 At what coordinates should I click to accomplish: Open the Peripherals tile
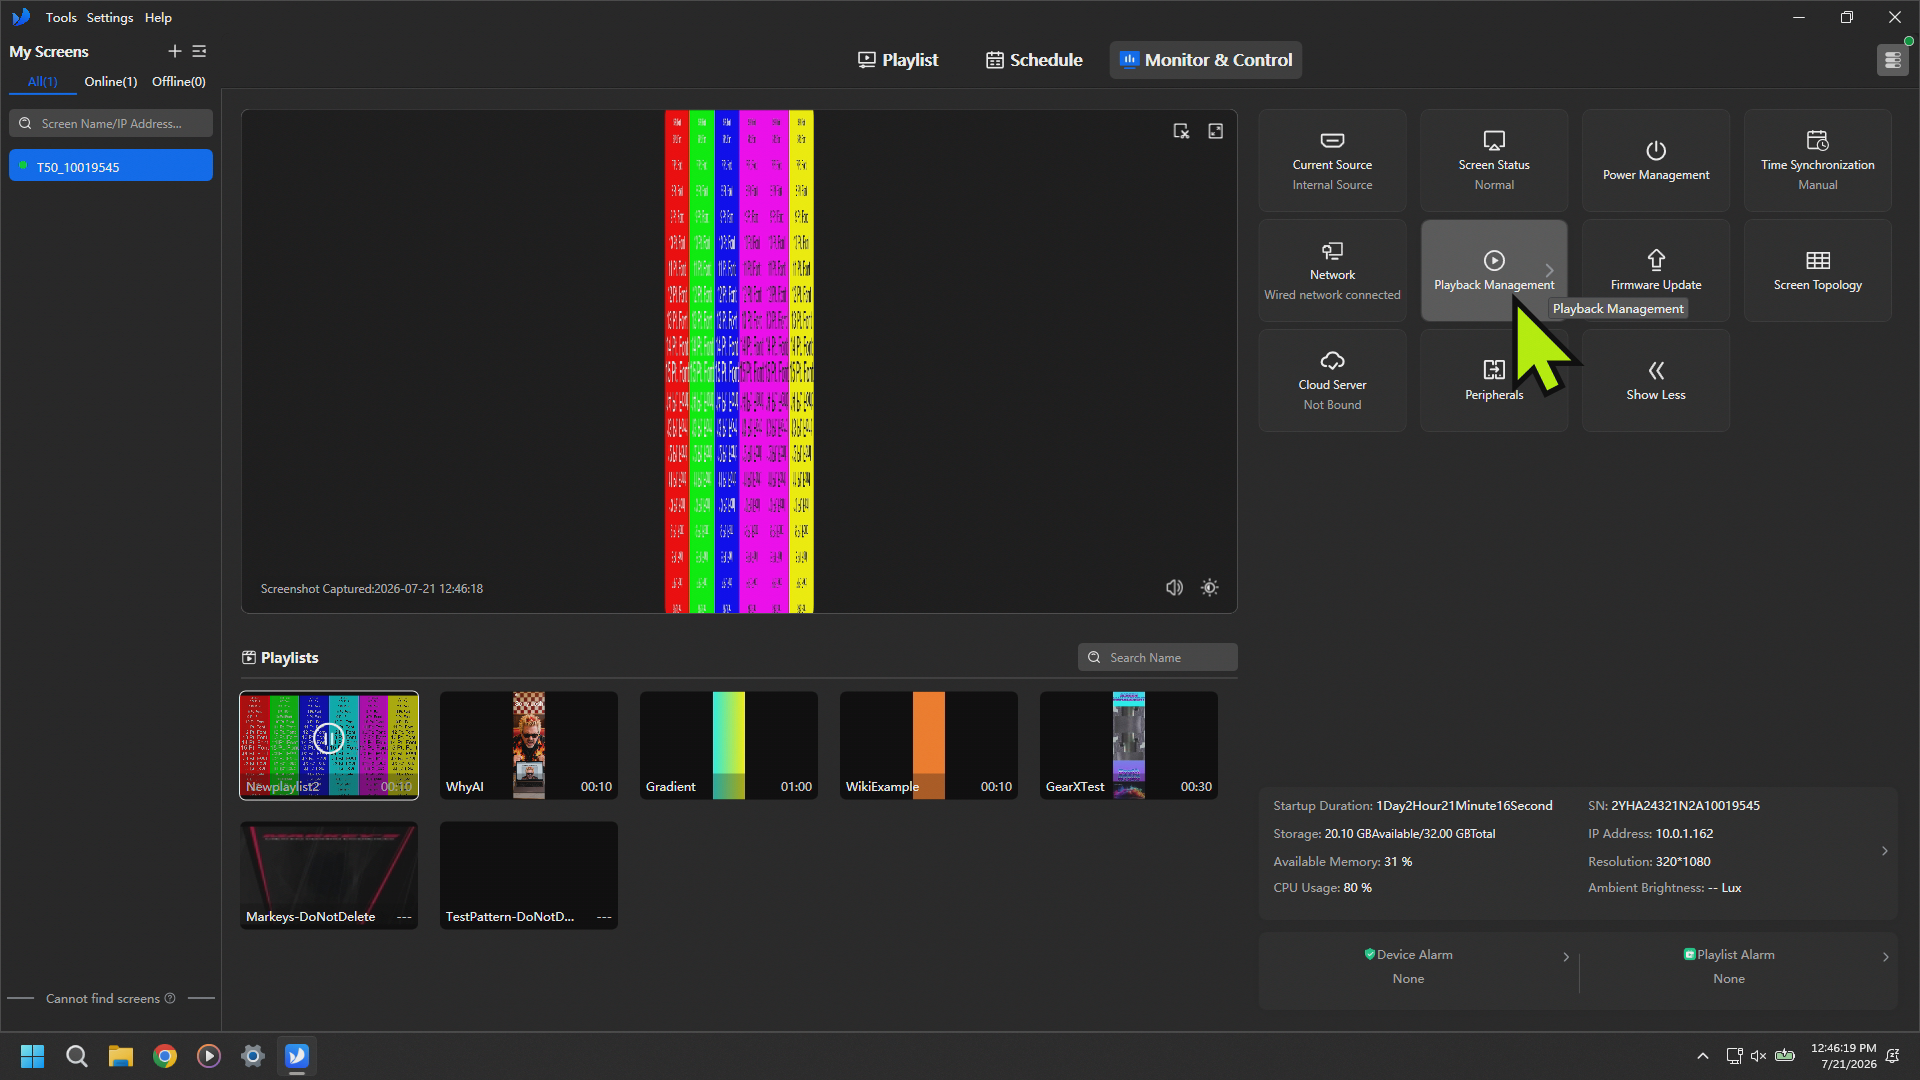coord(1494,380)
